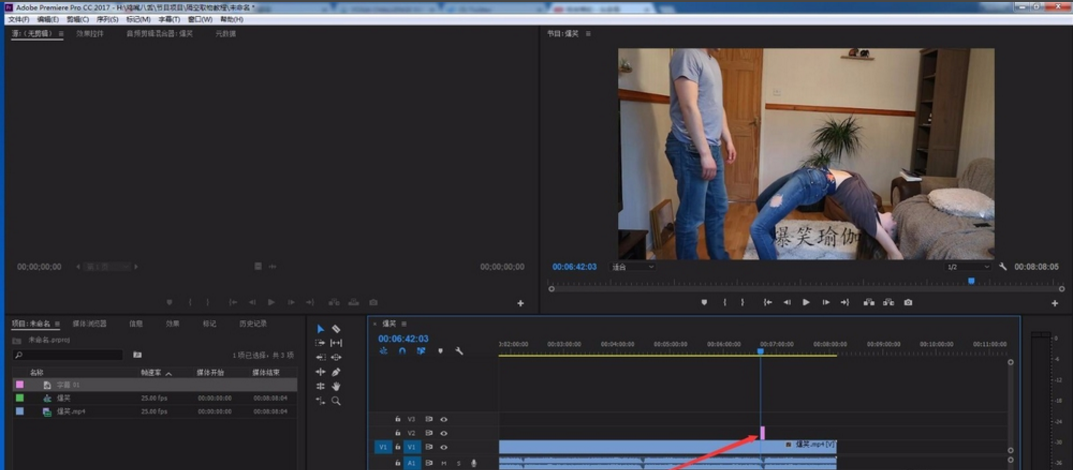The image size is (1073, 470).
Task: Mute audio track A1 with M button
Action: [x=444, y=463]
